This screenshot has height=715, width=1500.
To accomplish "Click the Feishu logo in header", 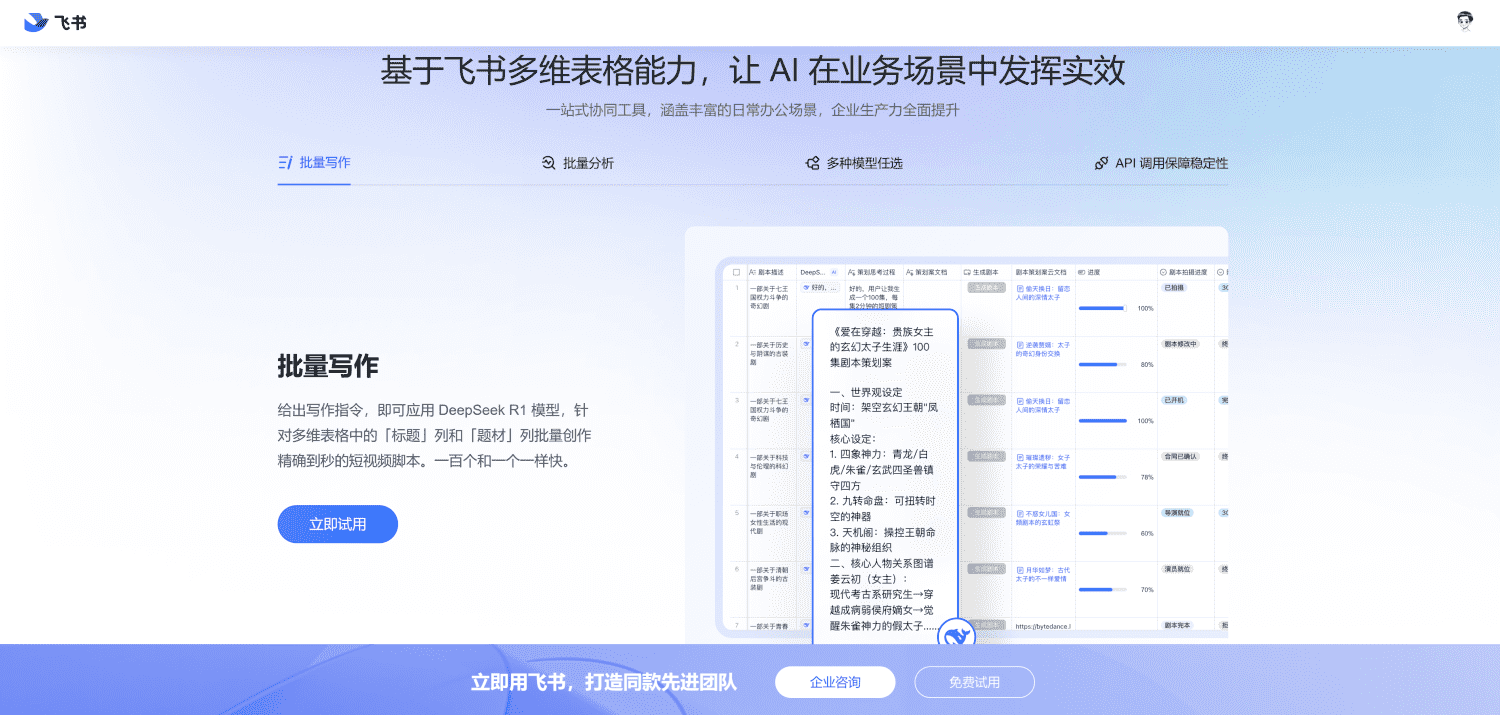I will (x=55, y=22).
